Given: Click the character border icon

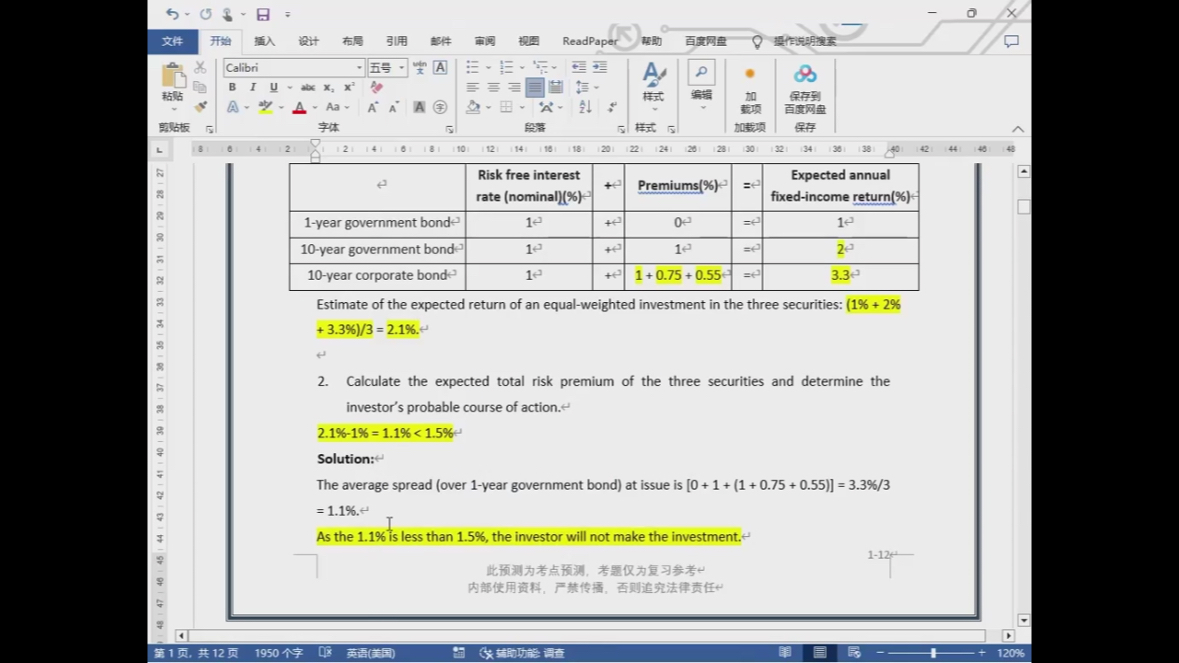Looking at the screenshot, I should click(440, 68).
